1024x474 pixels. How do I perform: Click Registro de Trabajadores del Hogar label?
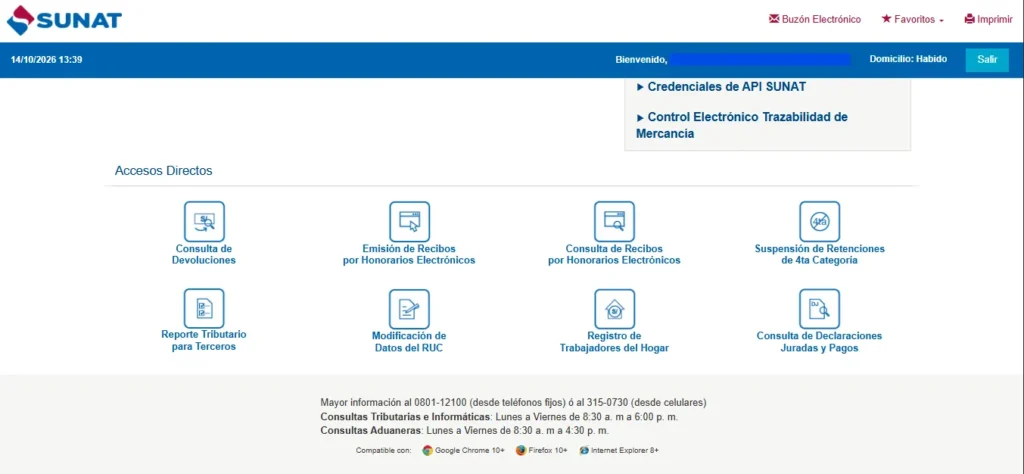coord(615,342)
